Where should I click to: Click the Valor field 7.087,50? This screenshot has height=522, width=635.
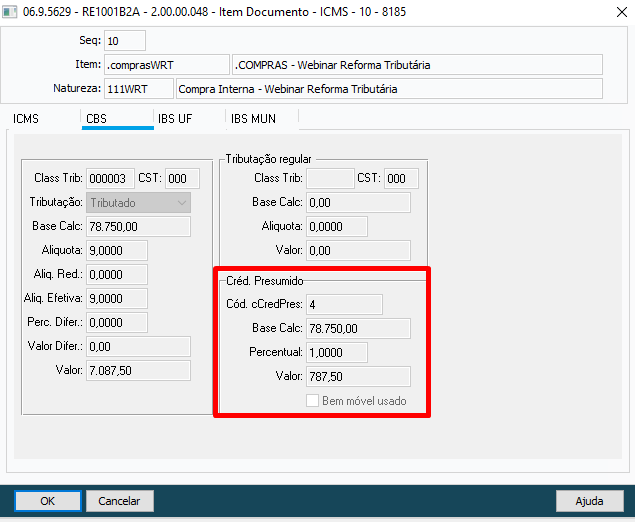click(139, 371)
